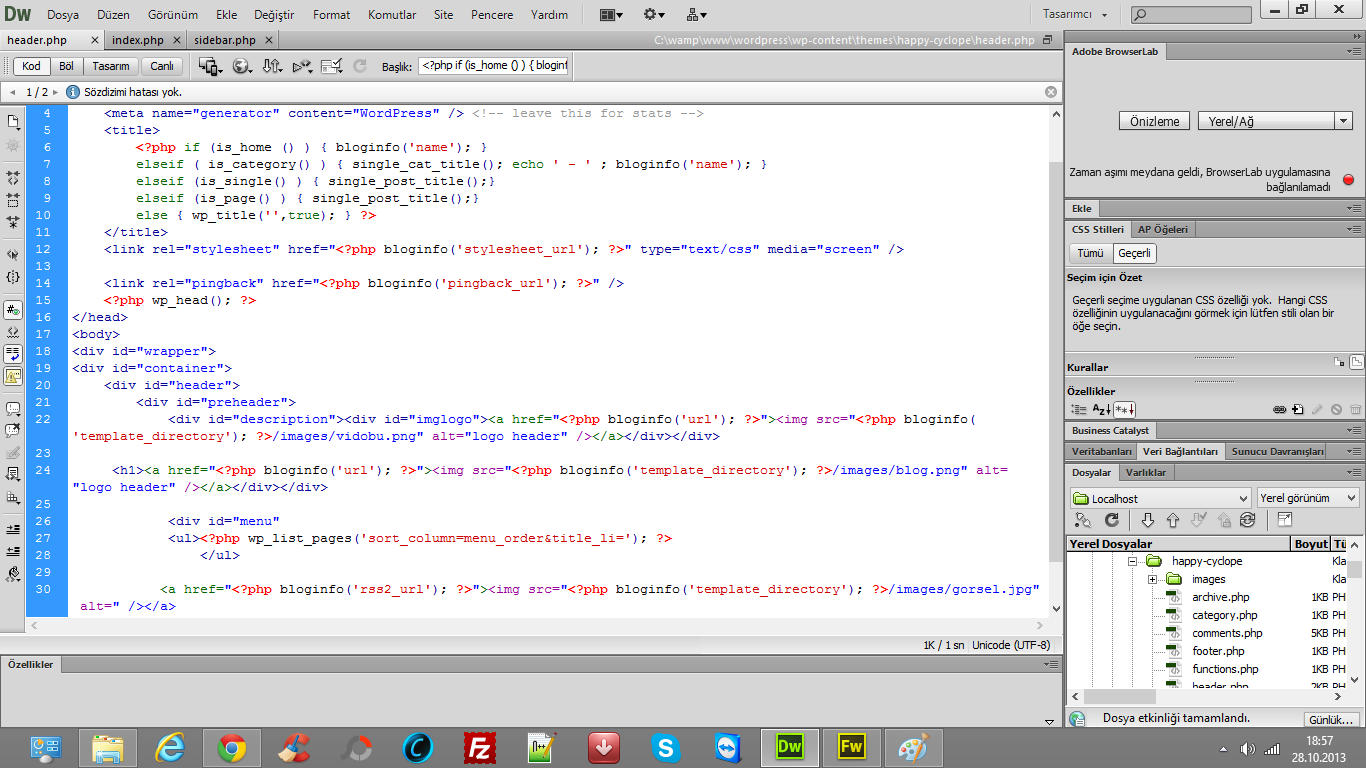Put files to remote server arrow
This screenshot has height=768, width=1366.
pos(1172,520)
